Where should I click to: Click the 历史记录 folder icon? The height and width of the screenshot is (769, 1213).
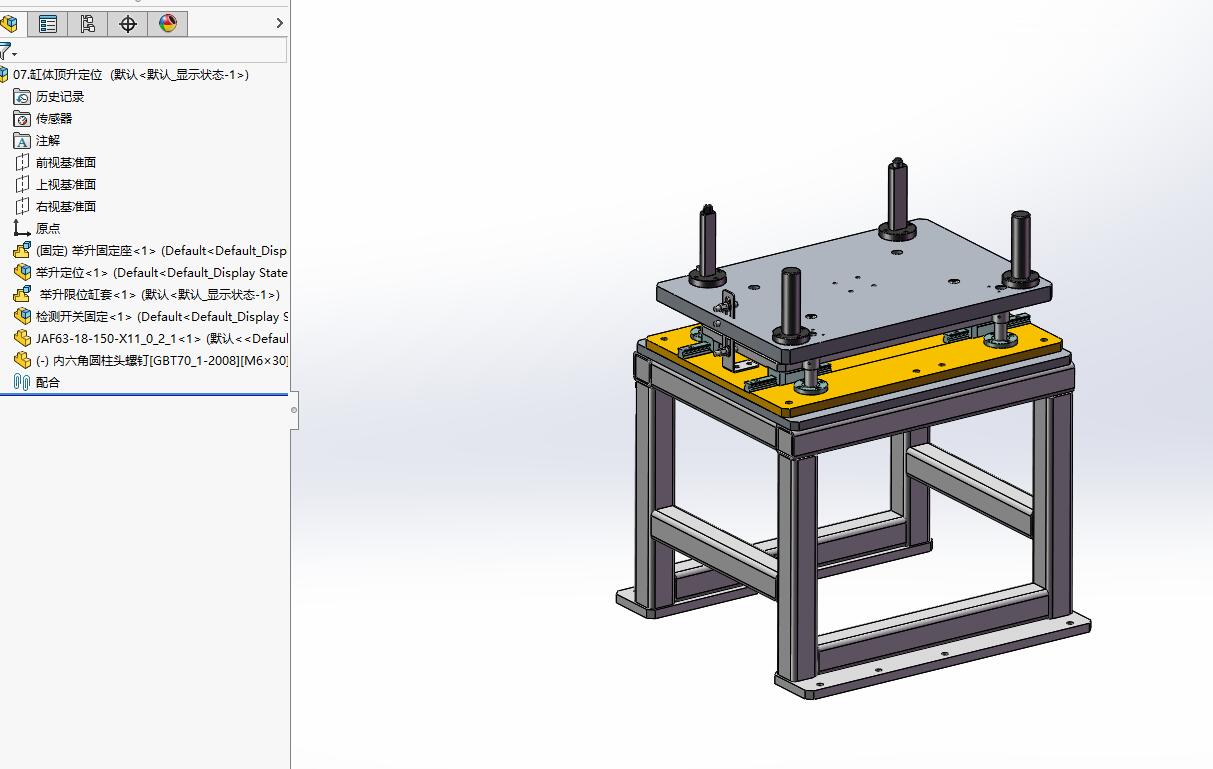click(22, 97)
